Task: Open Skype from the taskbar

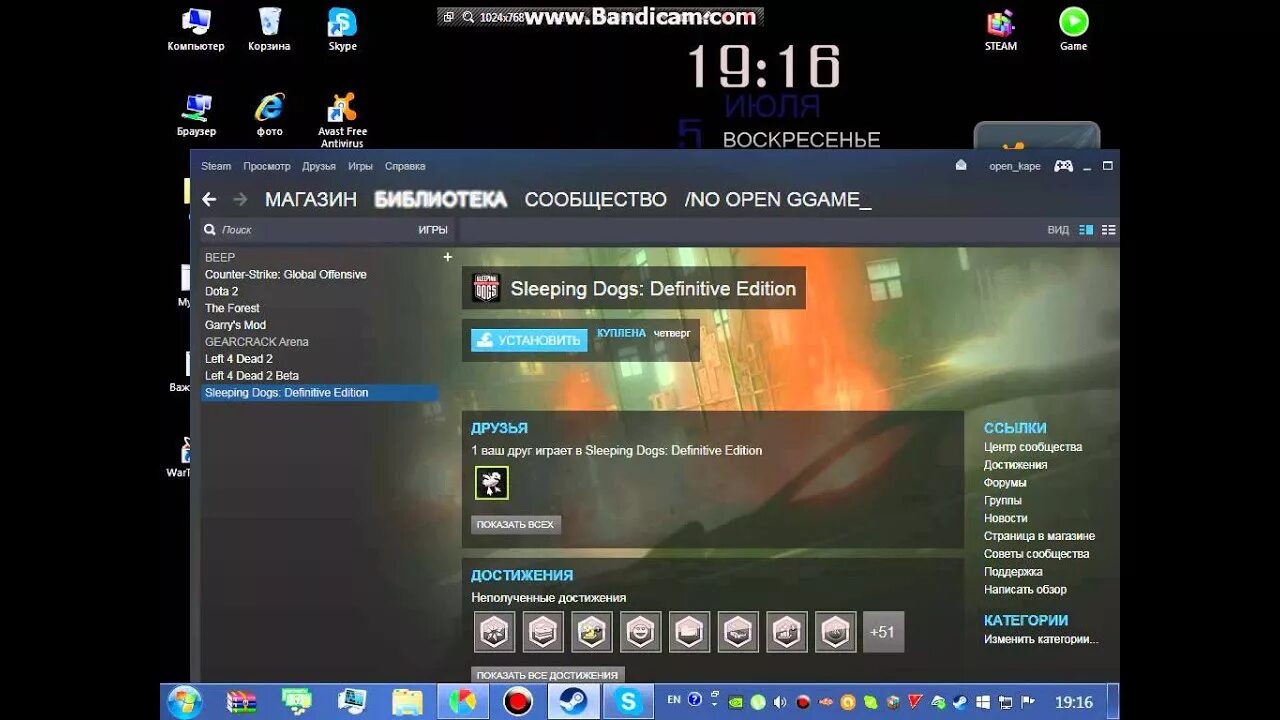Action: coord(629,702)
